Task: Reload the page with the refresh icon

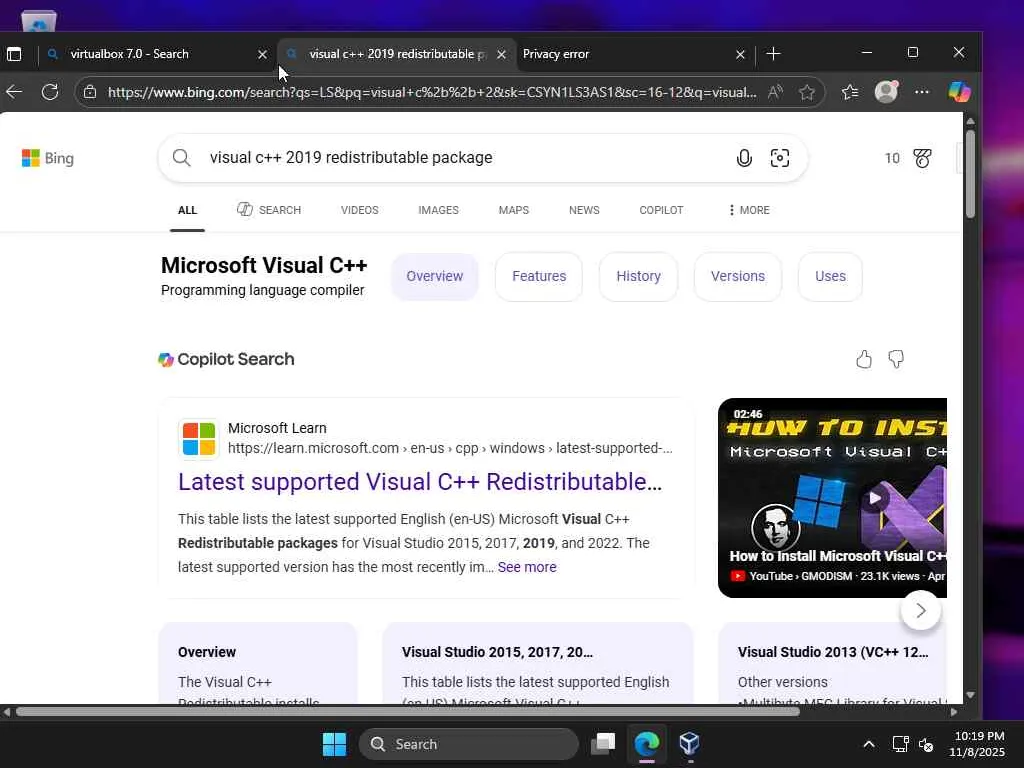Action: coord(50,92)
